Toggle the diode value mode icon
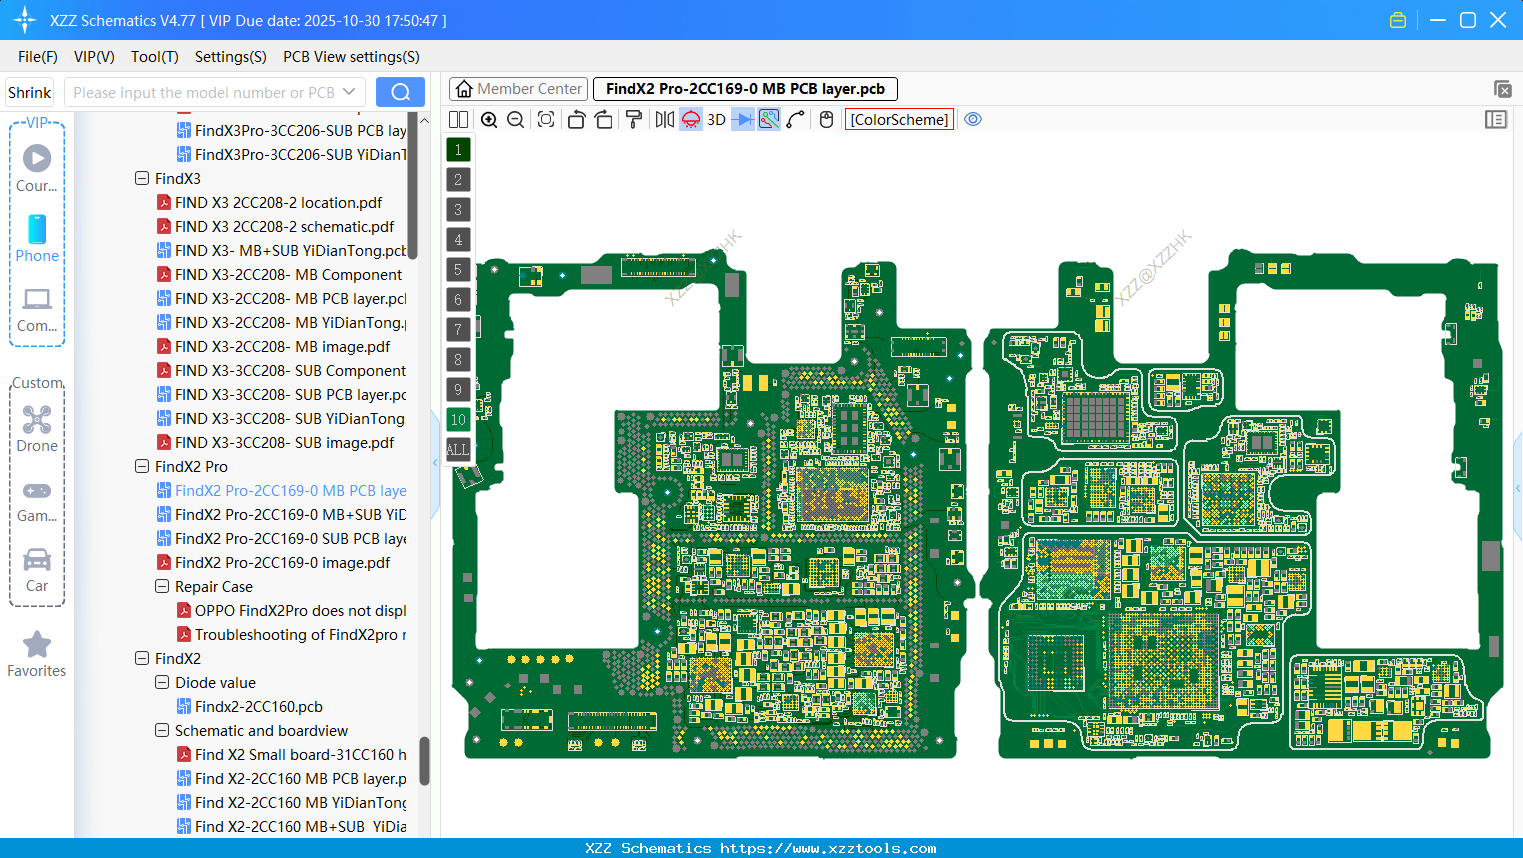Image resolution: width=1523 pixels, height=858 pixels. point(742,120)
